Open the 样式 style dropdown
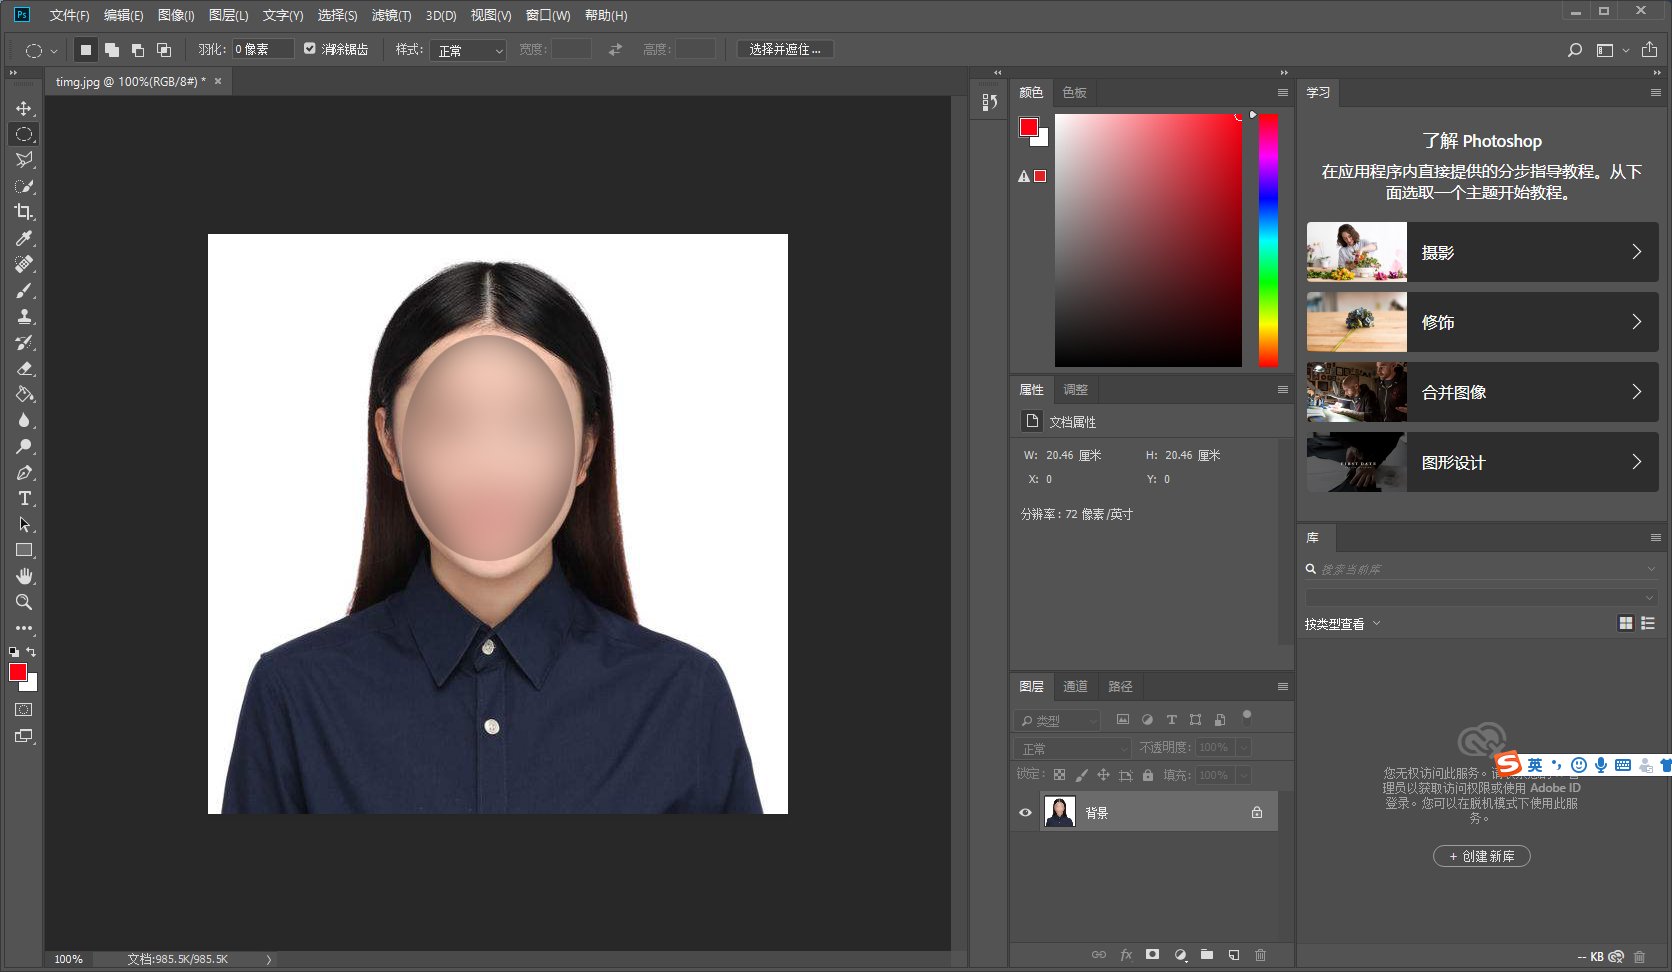The image size is (1672, 972). coord(468,50)
